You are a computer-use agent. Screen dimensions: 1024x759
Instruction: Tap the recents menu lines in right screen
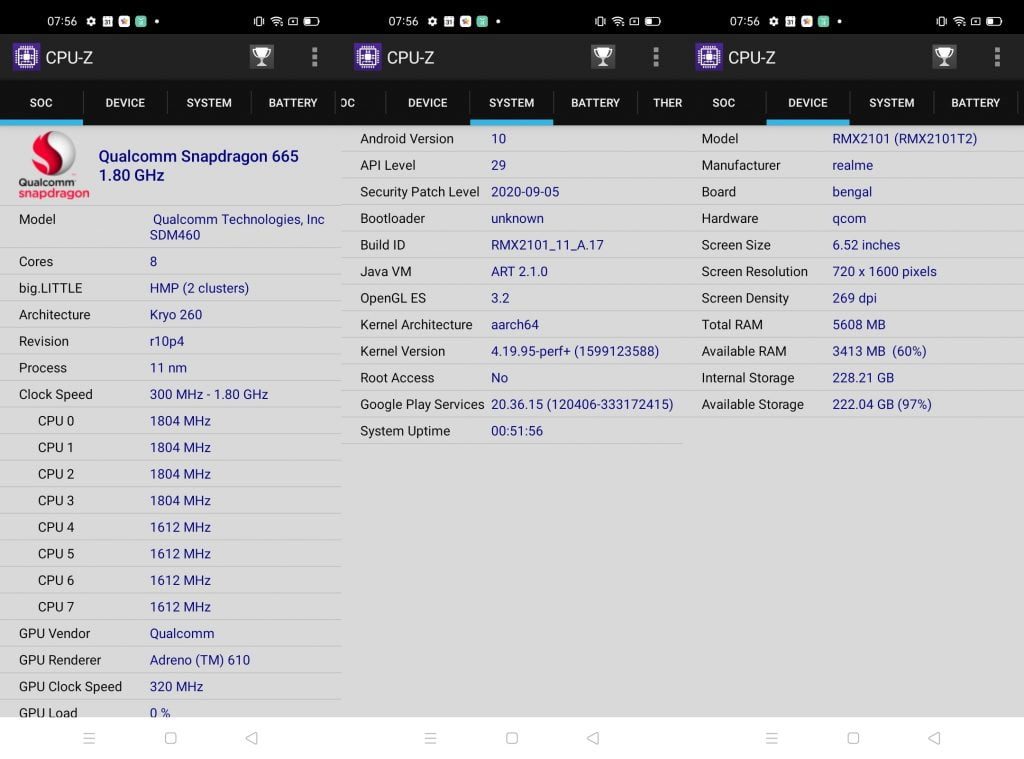click(x=772, y=737)
